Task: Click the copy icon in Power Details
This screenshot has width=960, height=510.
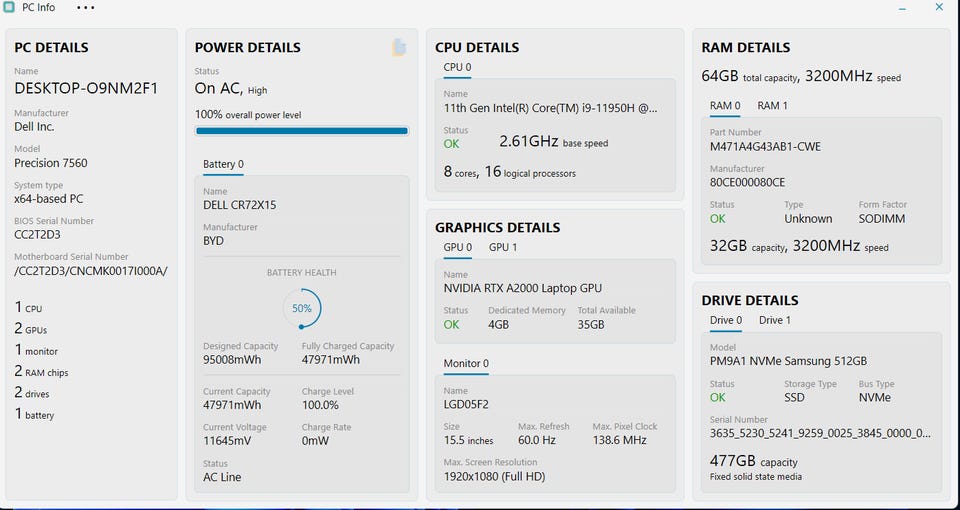Action: point(399,48)
